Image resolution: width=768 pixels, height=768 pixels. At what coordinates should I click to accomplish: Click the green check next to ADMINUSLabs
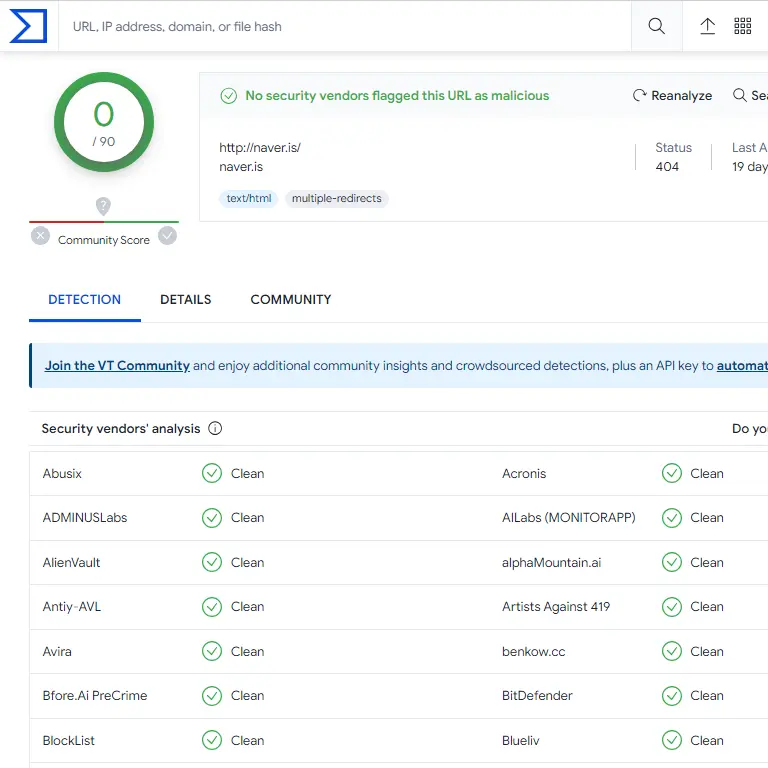(212, 518)
